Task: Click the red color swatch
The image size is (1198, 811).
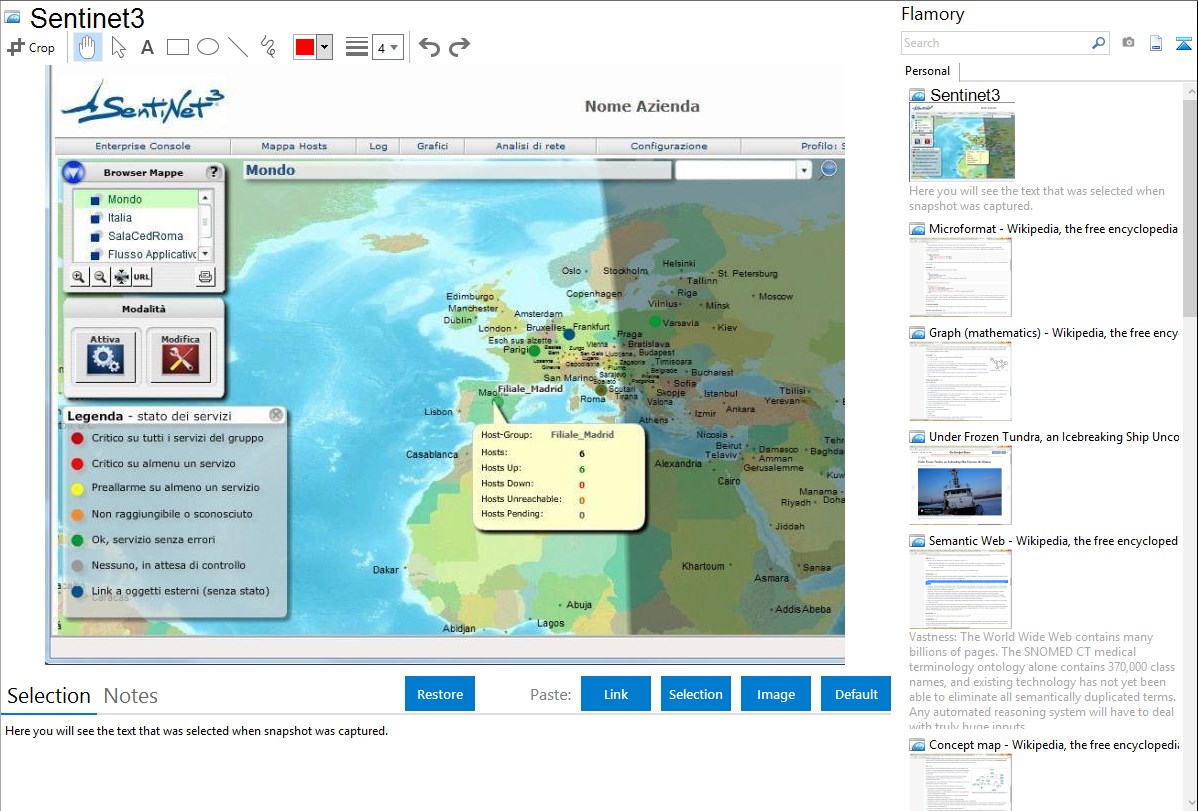Action: pos(304,47)
